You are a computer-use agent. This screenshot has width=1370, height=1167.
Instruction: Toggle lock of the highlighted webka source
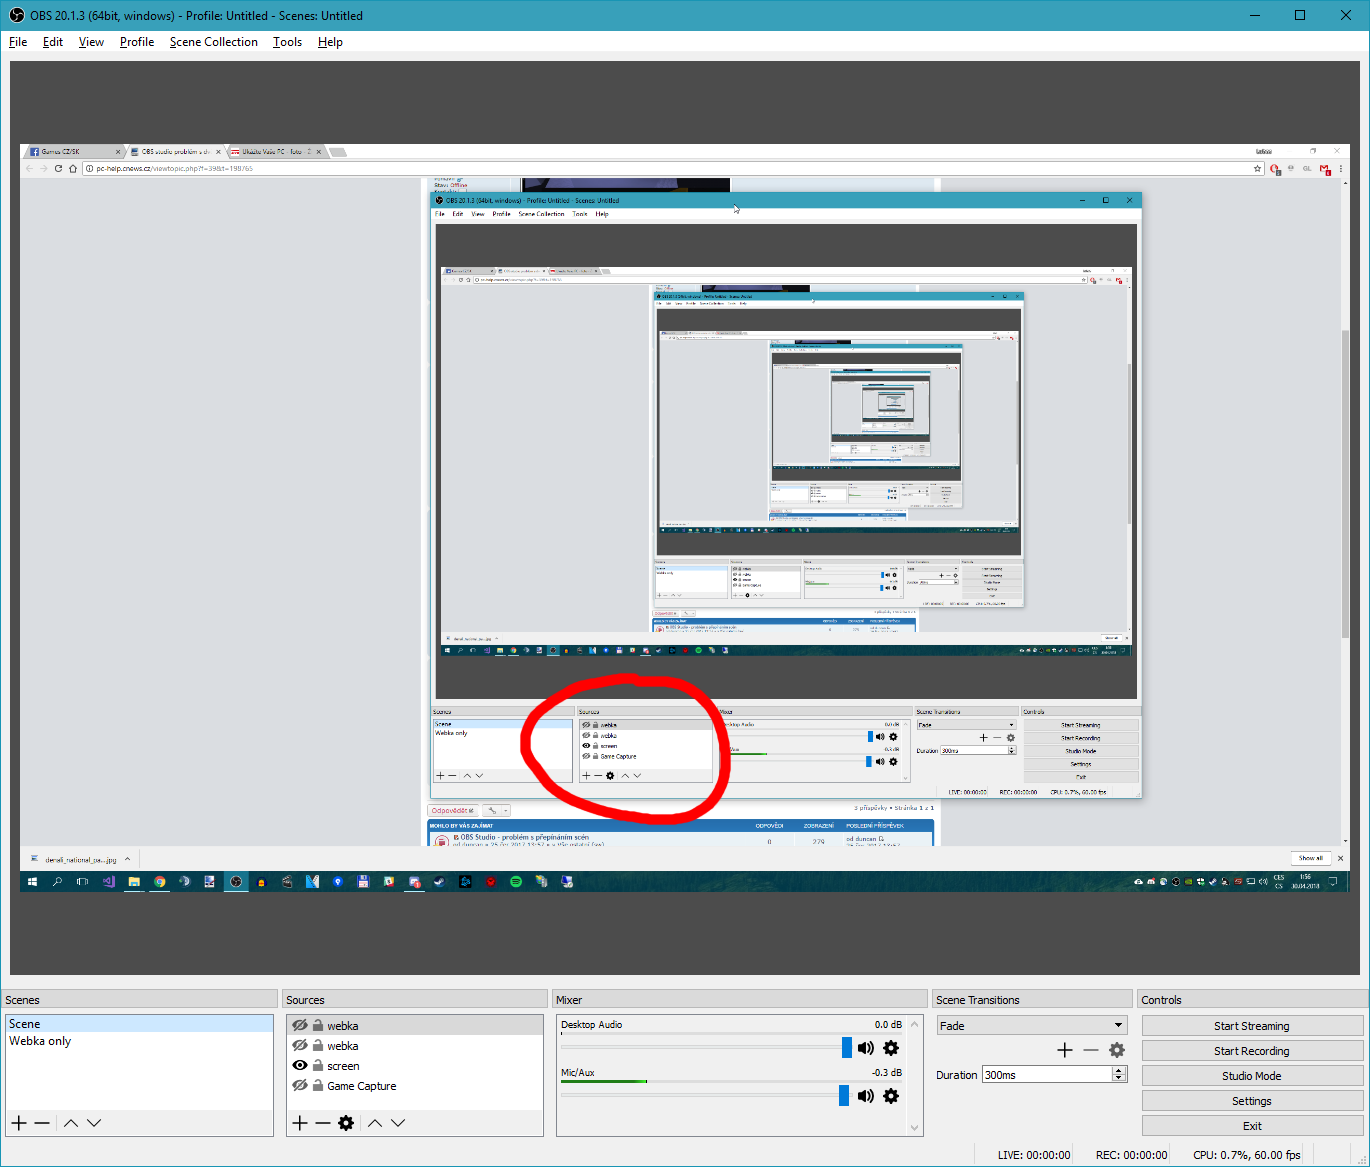point(317,1025)
